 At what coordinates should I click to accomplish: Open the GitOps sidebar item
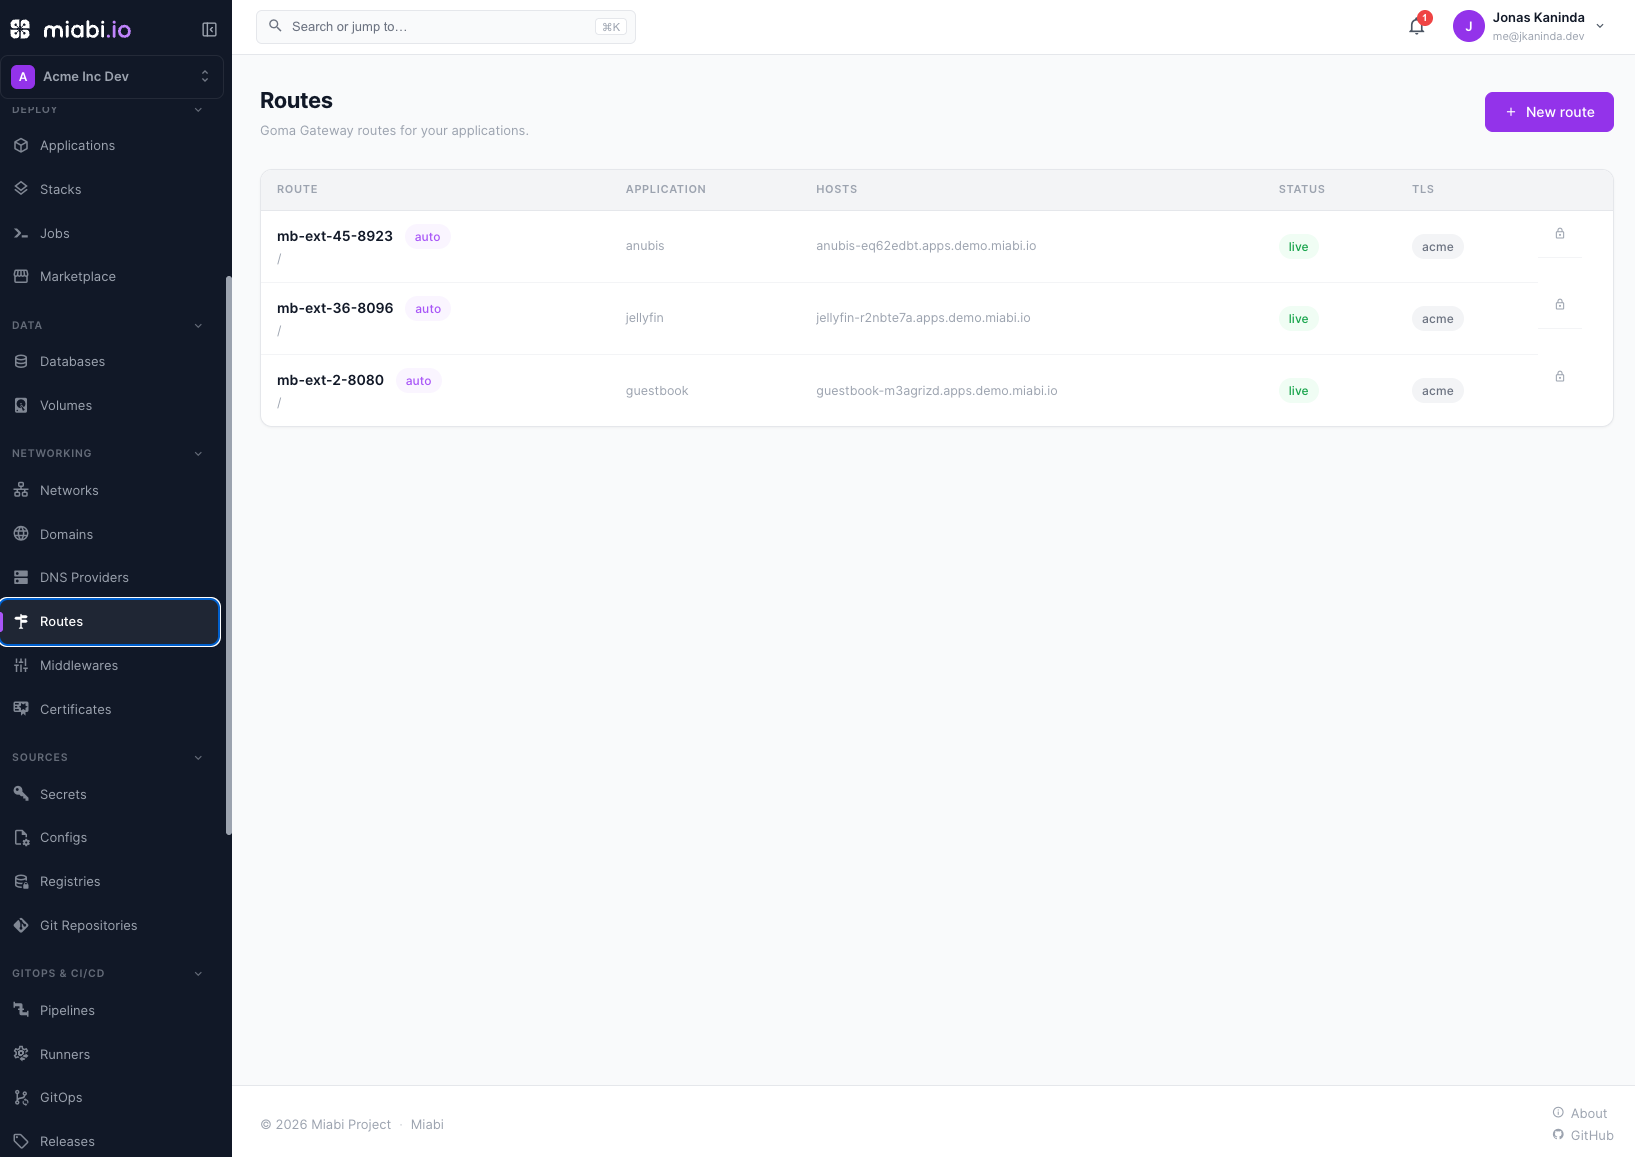[x=110, y=1097]
